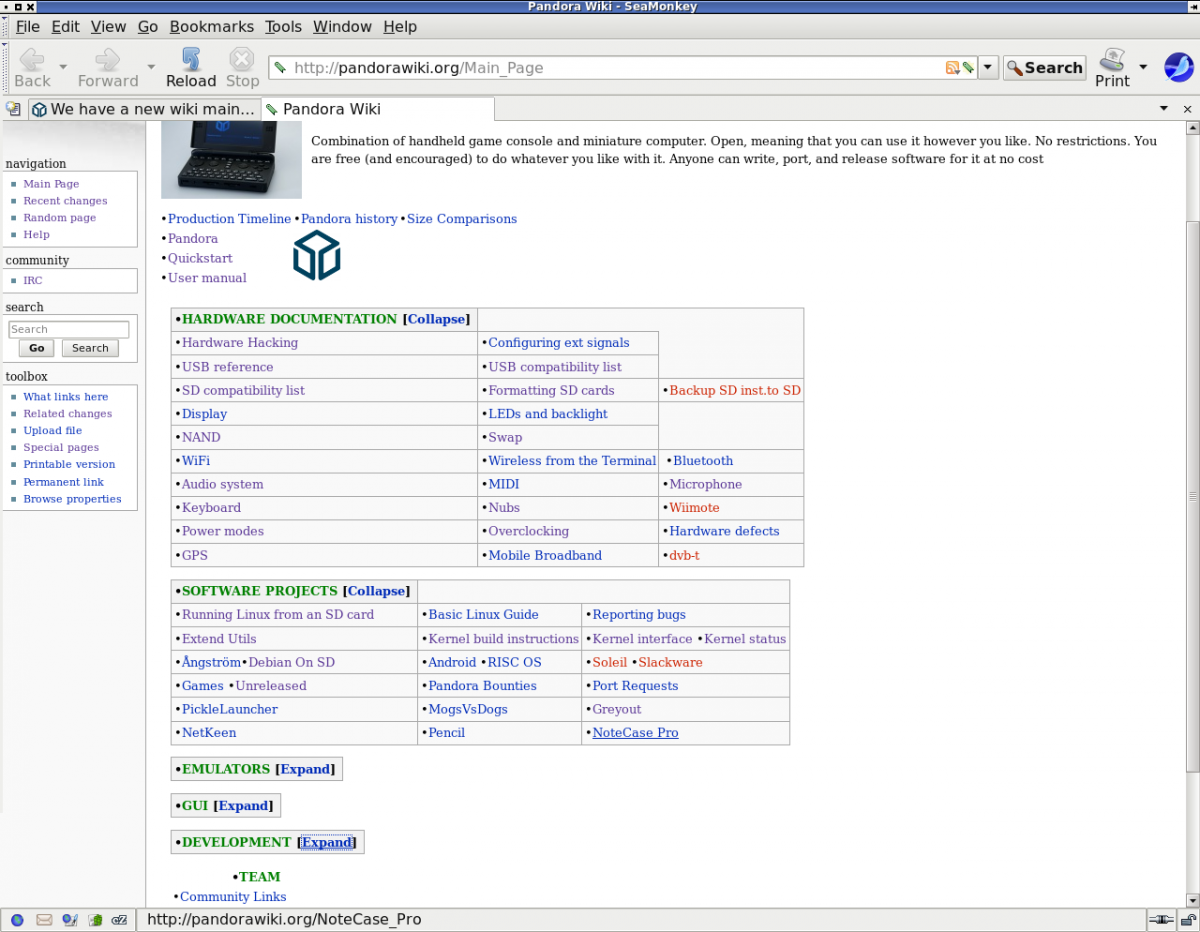Click the vertical page scrollbar

[x=1191, y=495]
